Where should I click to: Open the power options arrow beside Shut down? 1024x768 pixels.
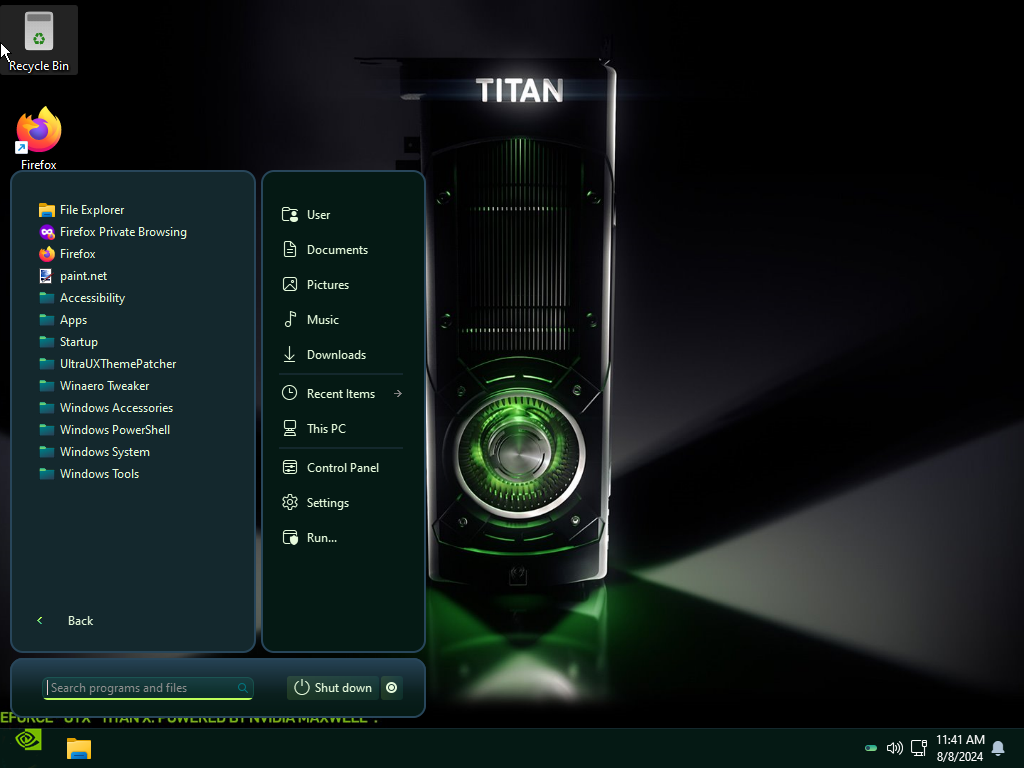(x=391, y=688)
